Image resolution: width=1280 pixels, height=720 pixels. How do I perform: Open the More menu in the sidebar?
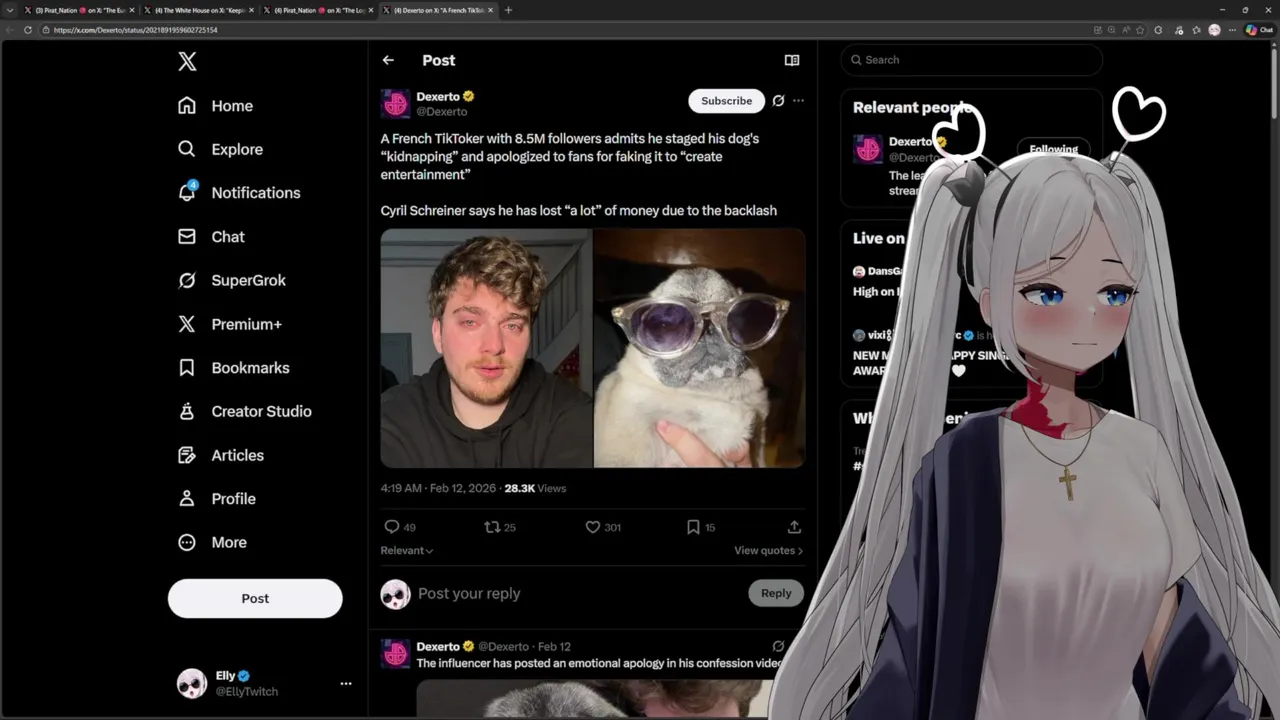click(211, 542)
